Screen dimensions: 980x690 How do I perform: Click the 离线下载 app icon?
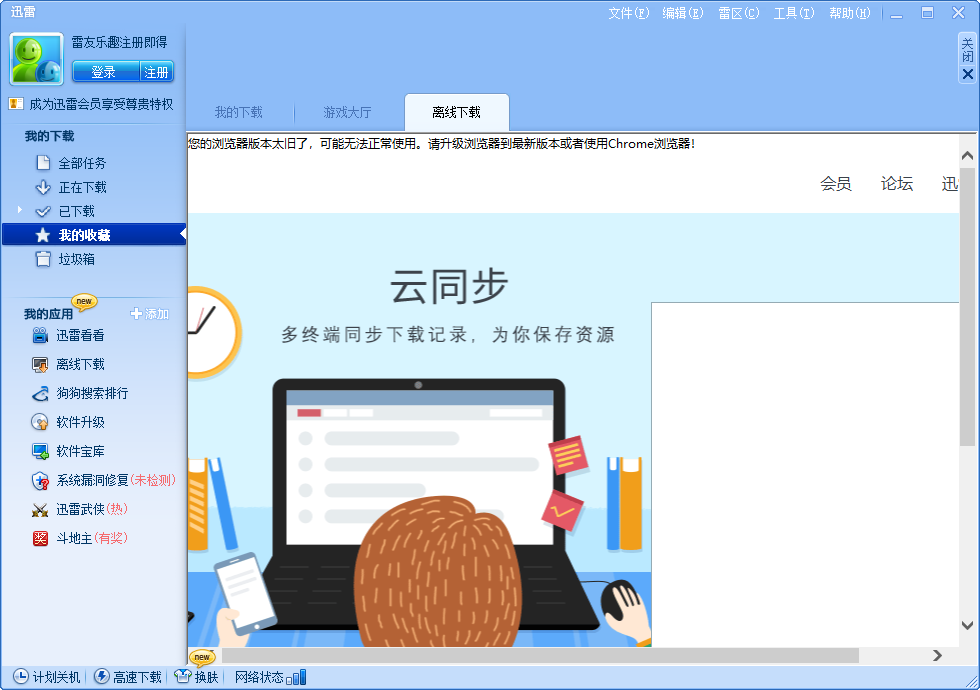[x=40, y=364]
